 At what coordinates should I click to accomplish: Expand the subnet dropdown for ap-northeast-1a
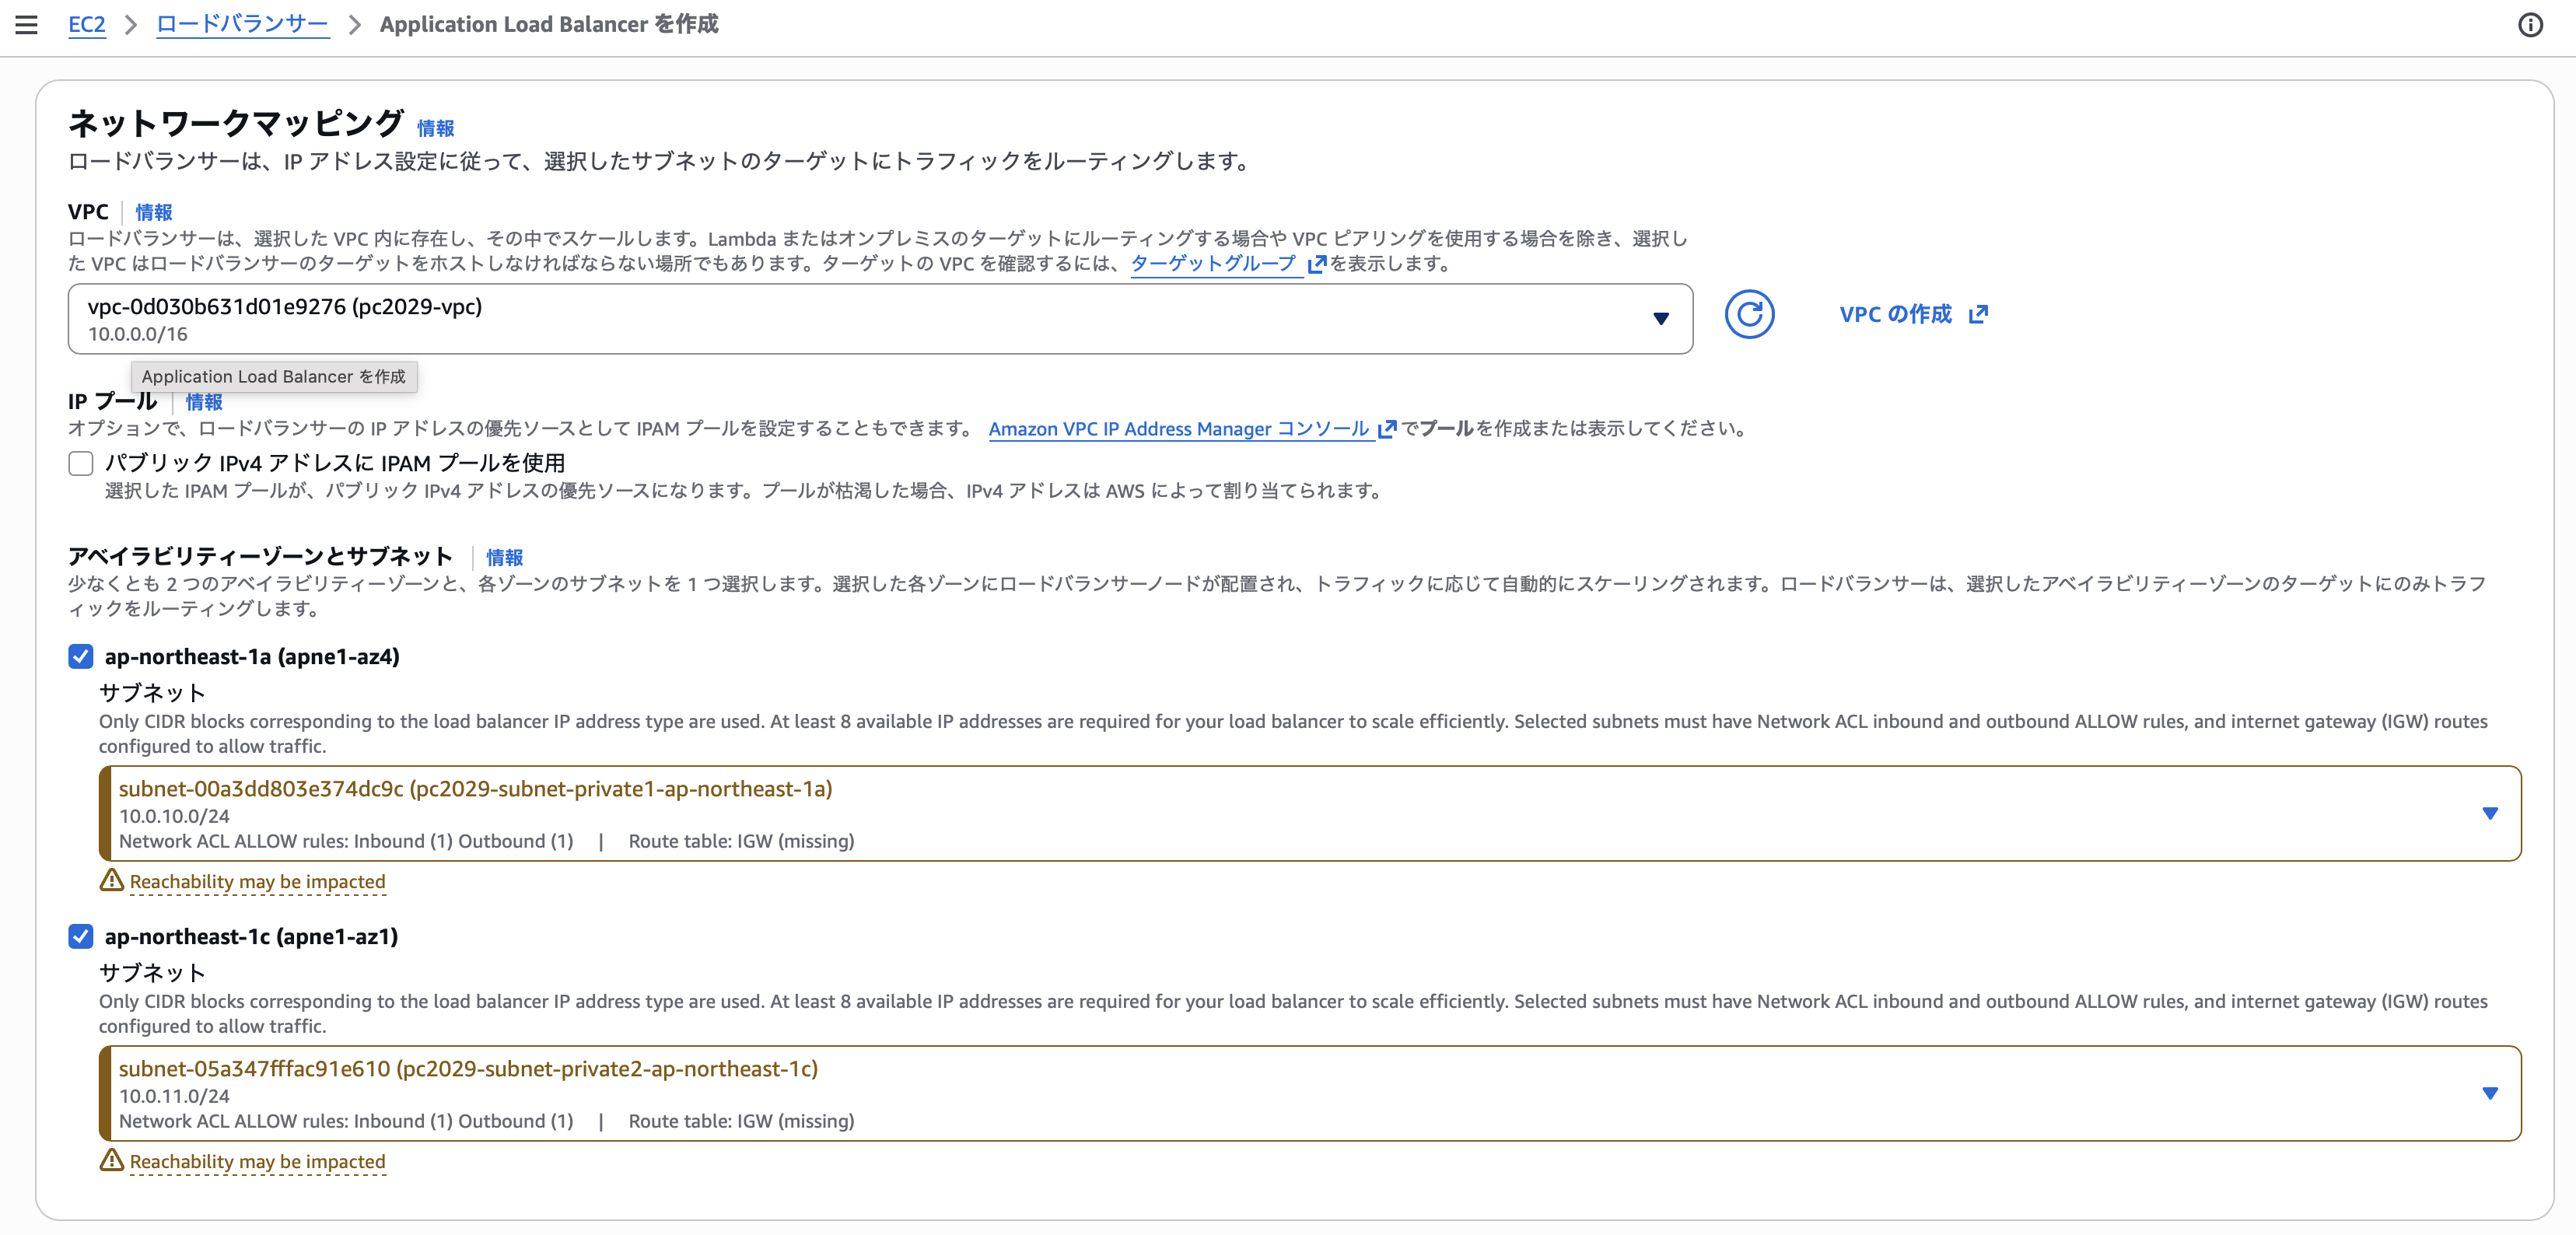tap(1310, 813)
